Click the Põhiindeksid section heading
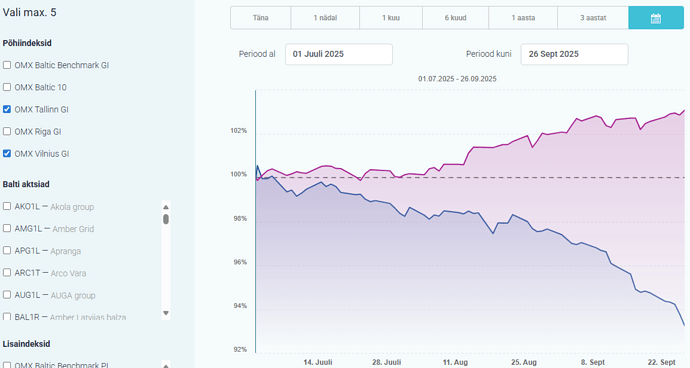690x368 pixels. pyautogui.click(x=27, y=43)
